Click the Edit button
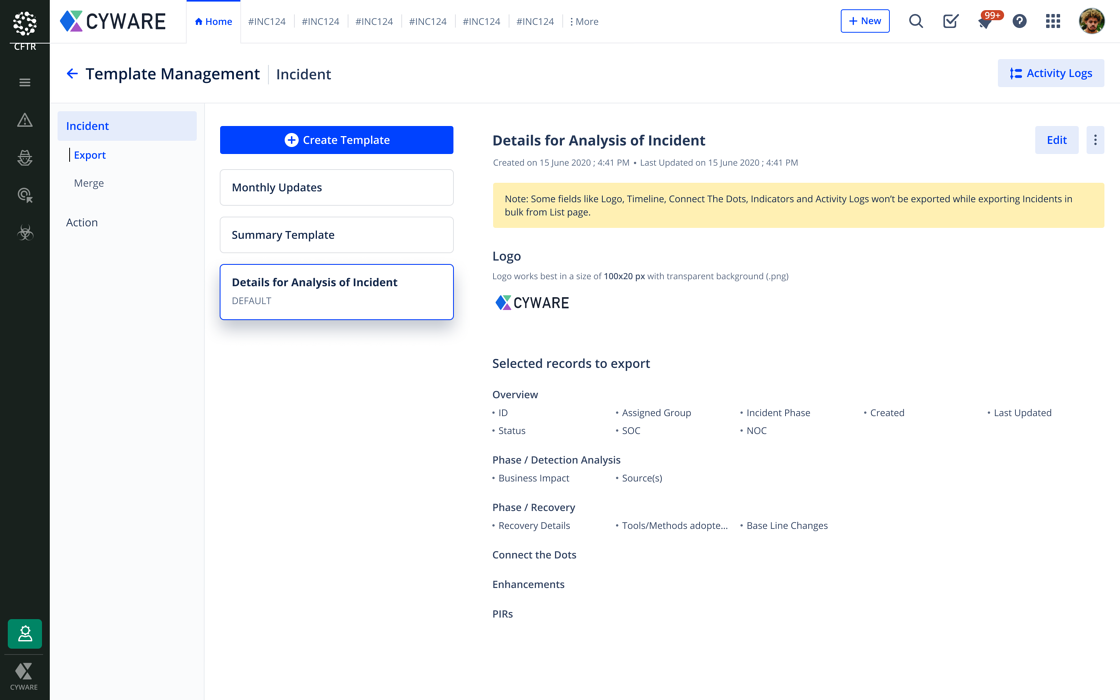The height and width of the screenshot is (700, 1120). pyautogui.click(x=1056, y=140)
